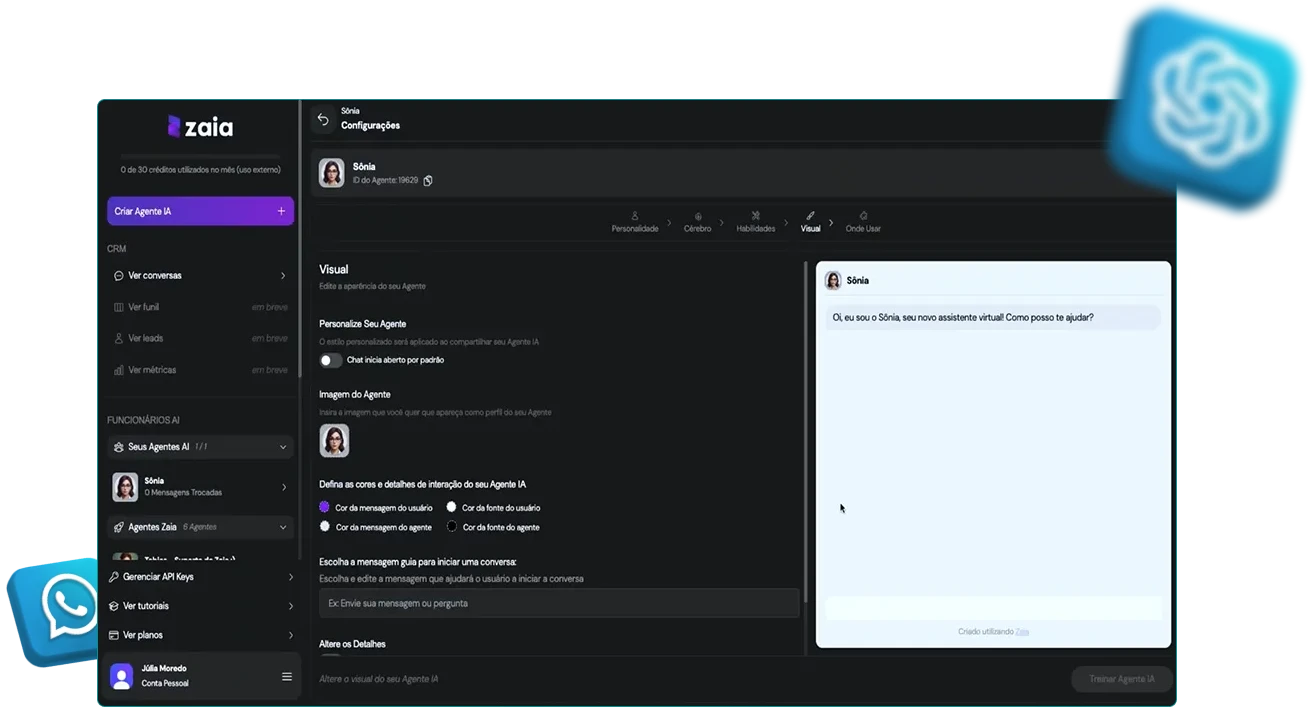Pick the Cor da fonte do usuário color
Screen dimensions: 1308x707
451,507
